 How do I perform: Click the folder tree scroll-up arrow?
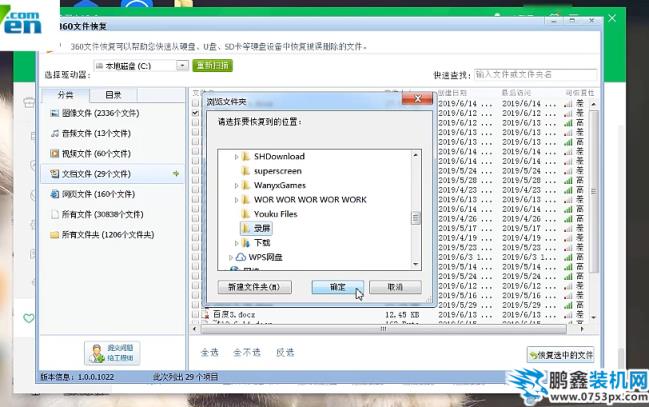pyautogui.click(x=416, y=155)
